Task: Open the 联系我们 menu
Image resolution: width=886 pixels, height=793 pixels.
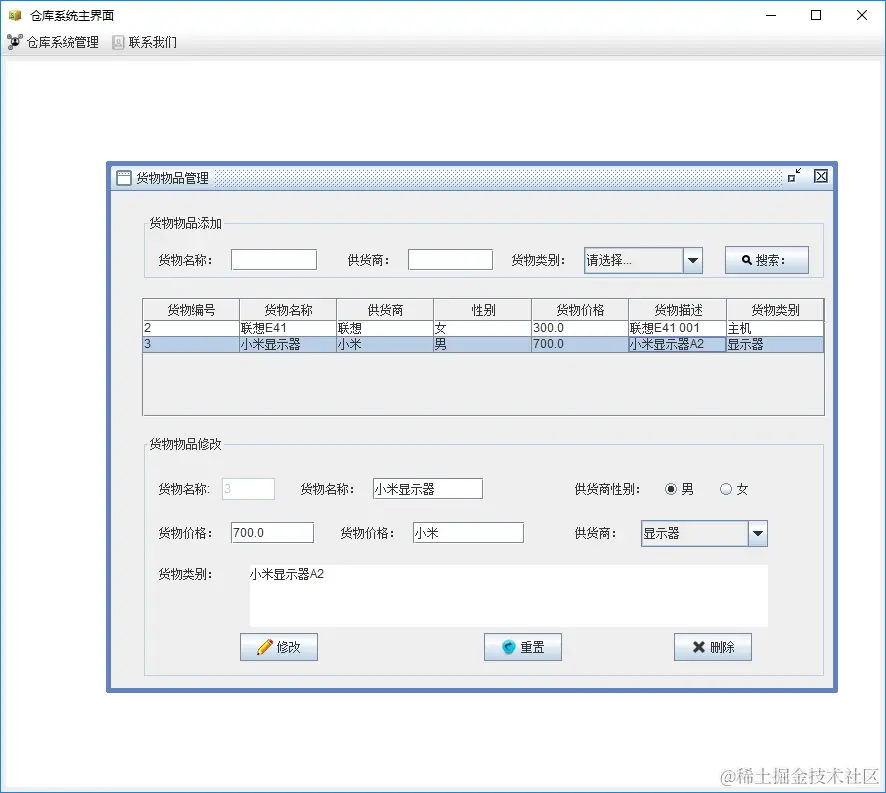Action: (145, 42)
